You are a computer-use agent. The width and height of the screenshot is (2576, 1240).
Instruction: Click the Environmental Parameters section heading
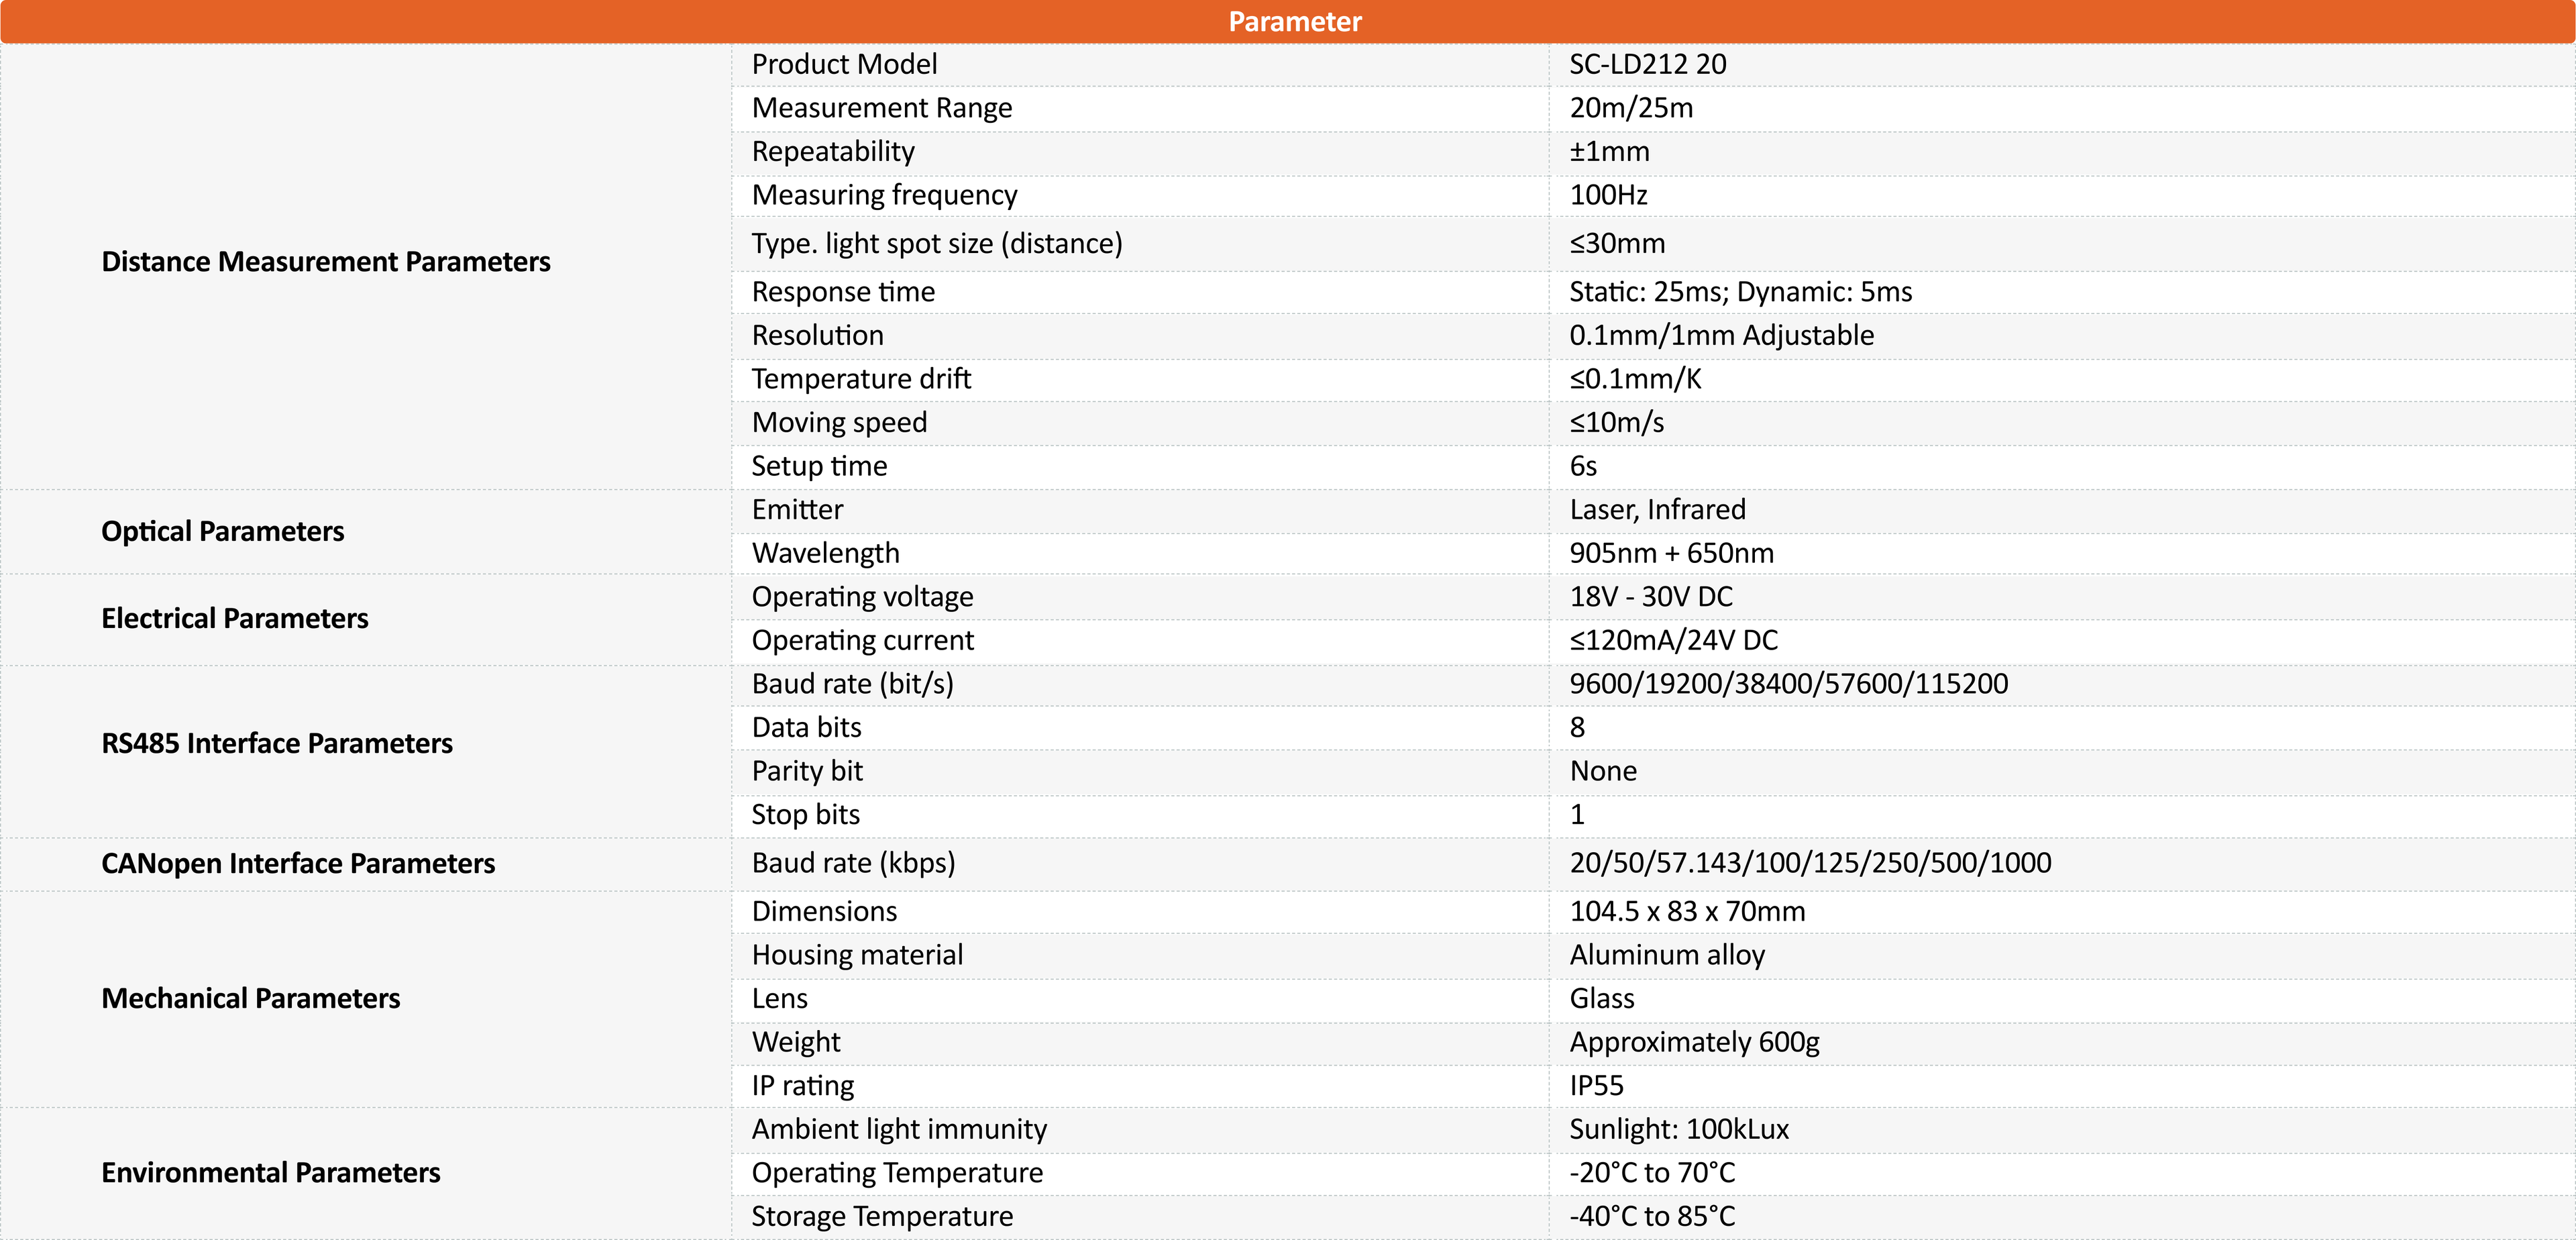click(270, 1172)
